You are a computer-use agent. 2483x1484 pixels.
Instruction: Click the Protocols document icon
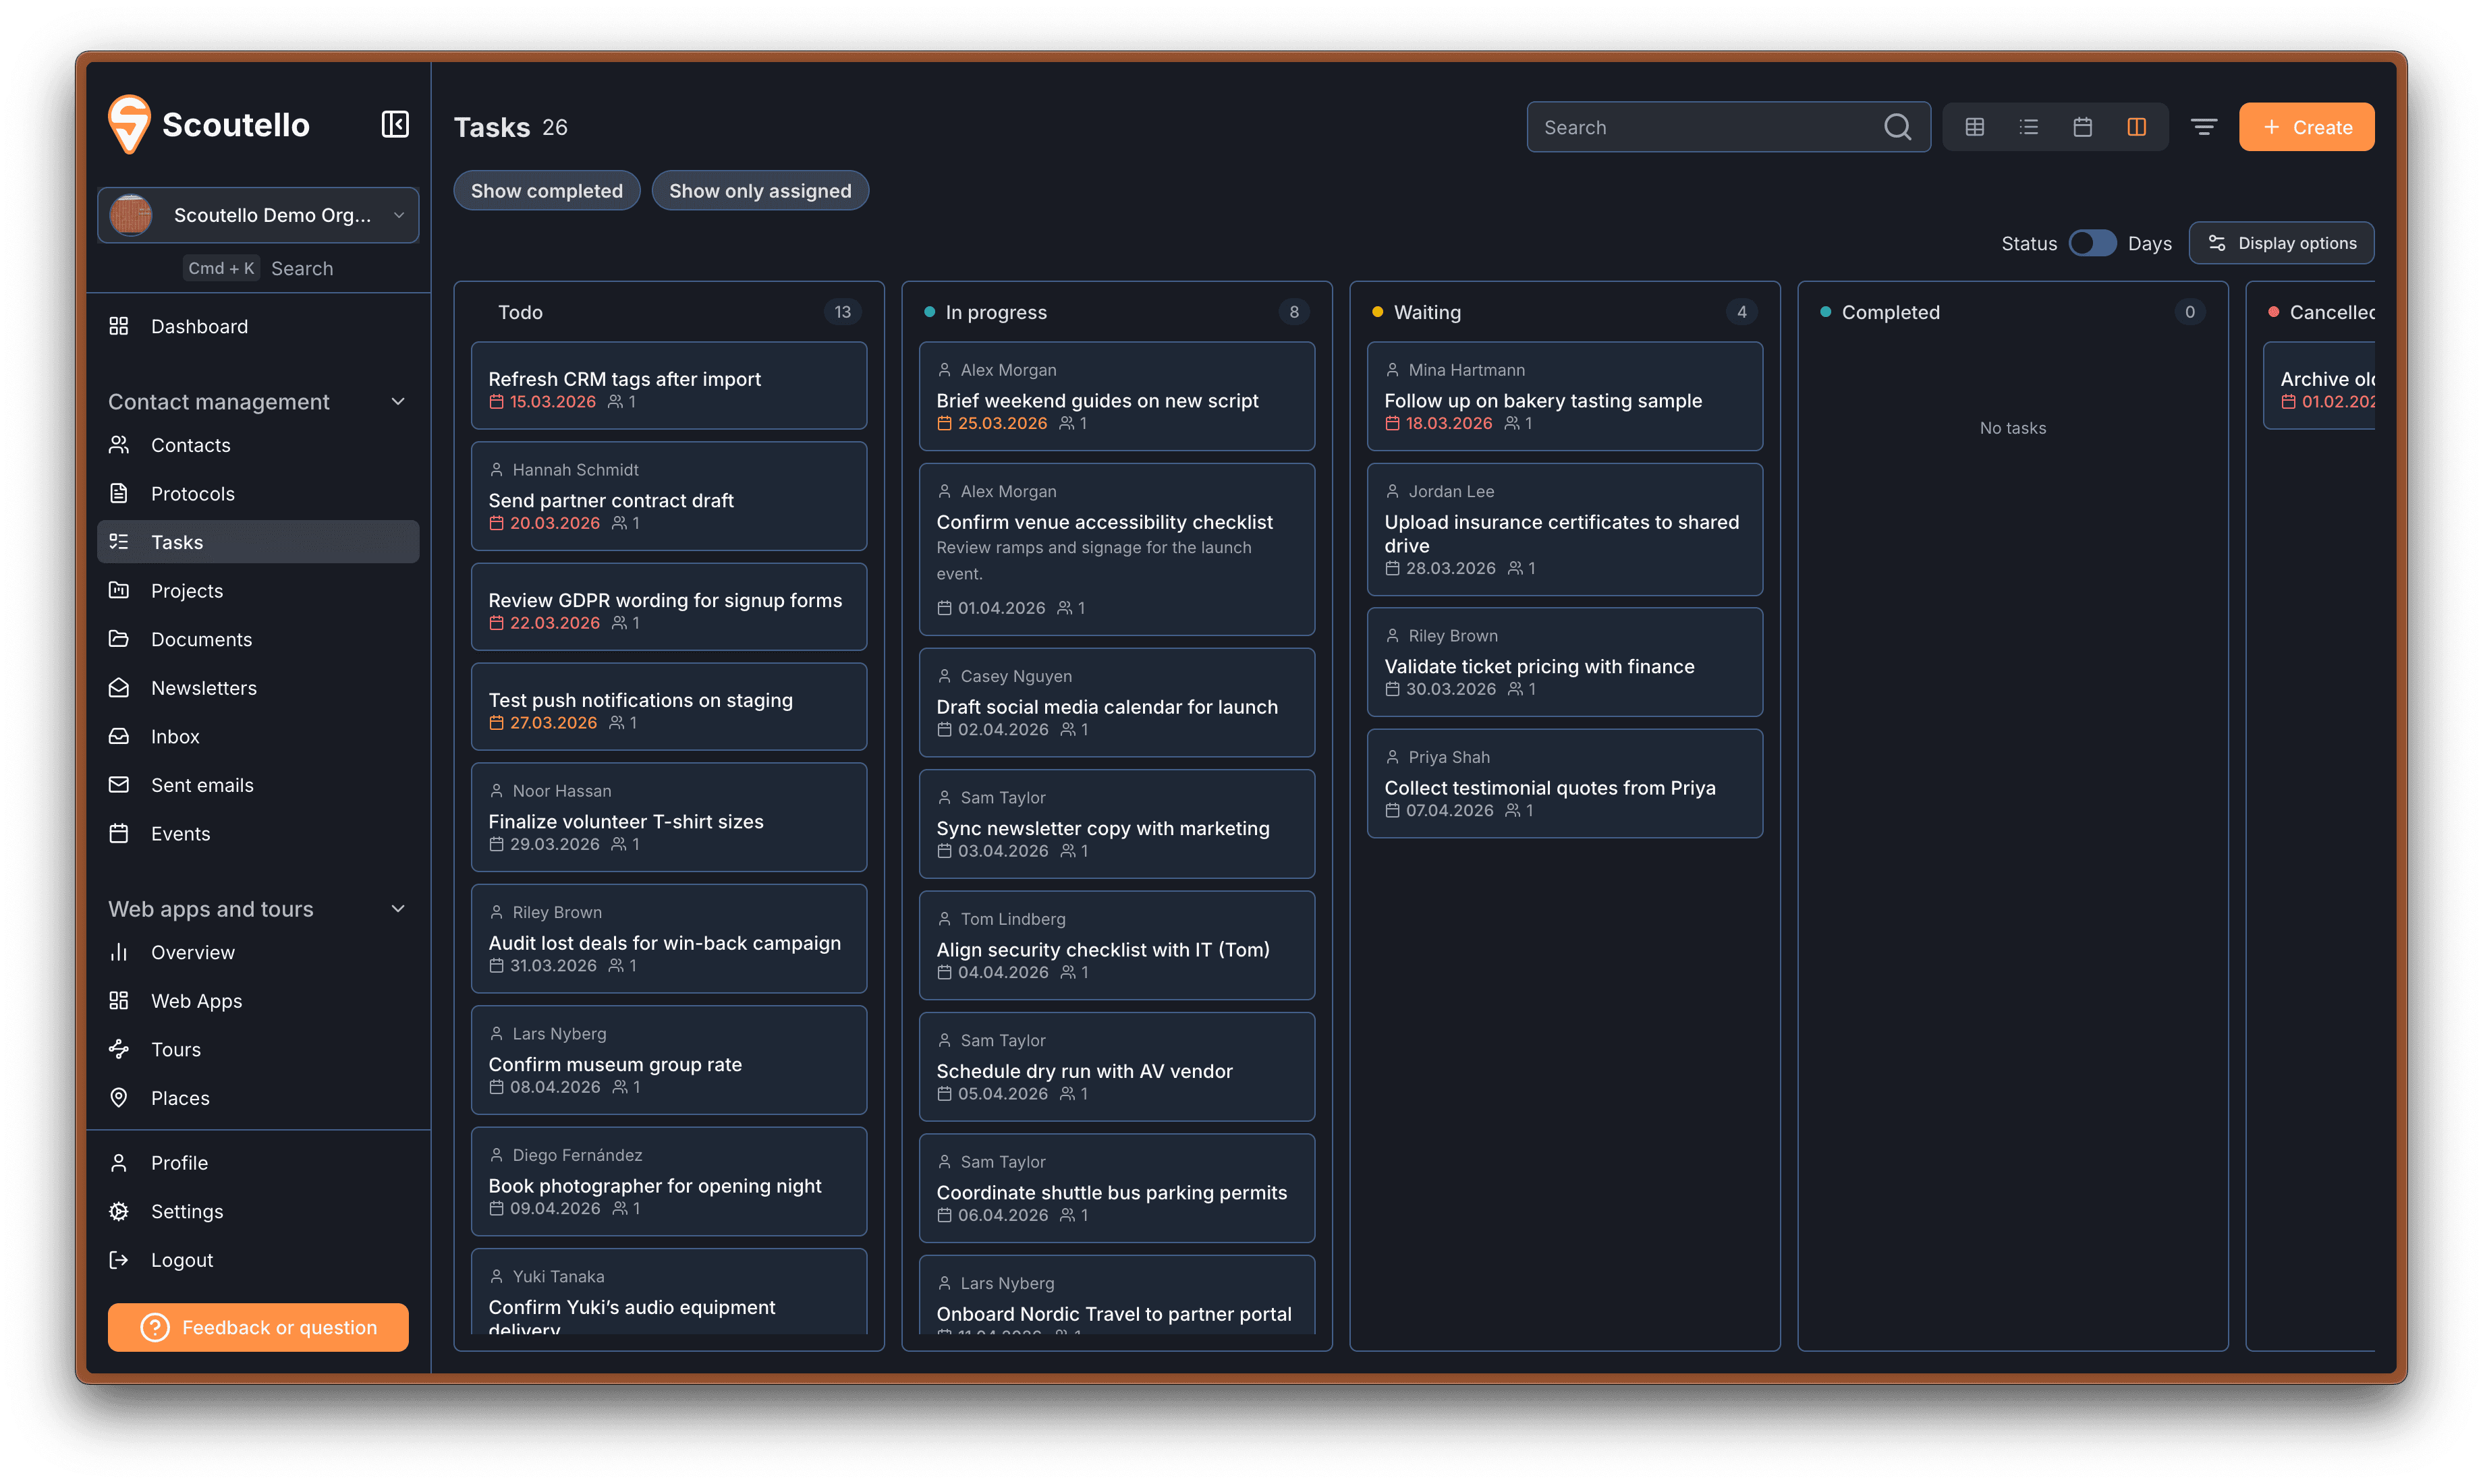coord(119,493)
